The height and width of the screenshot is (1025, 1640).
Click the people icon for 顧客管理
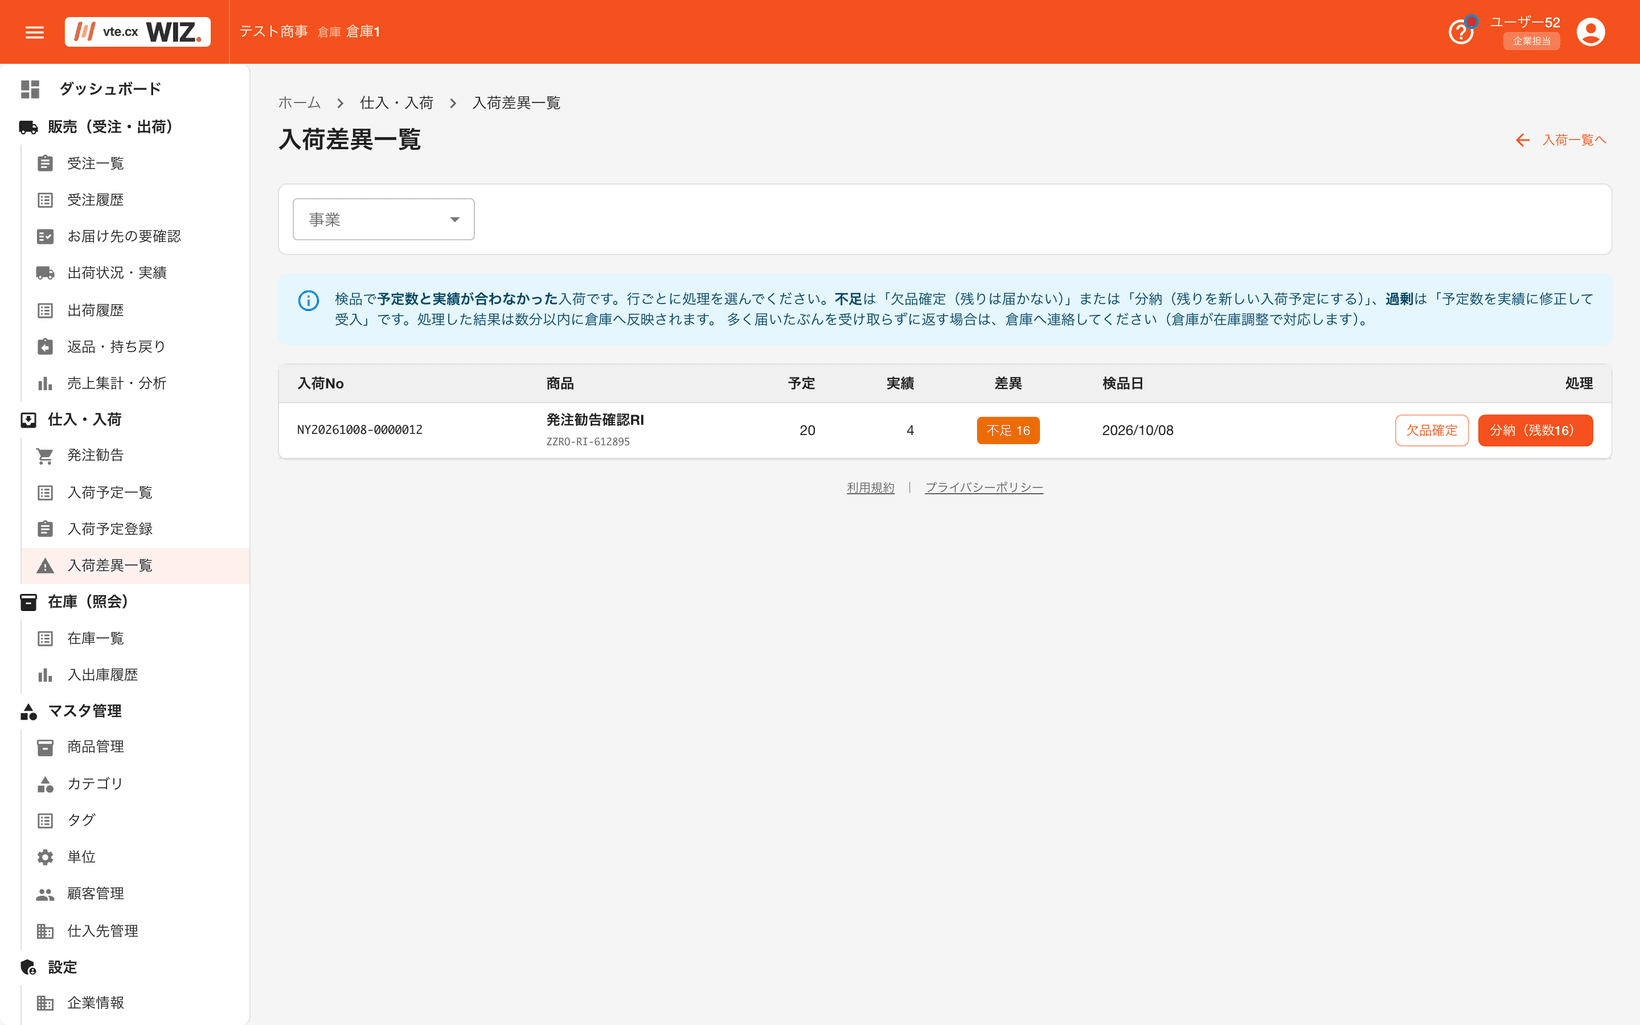point(45,894)
